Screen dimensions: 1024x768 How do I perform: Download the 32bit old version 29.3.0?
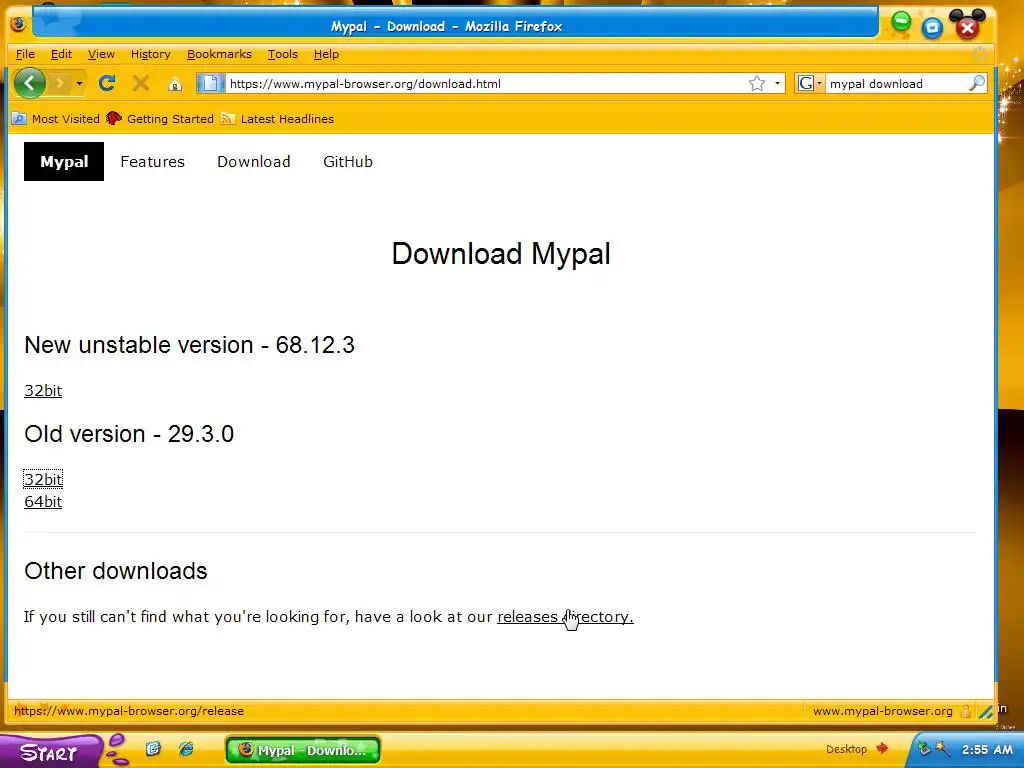click(x=43, y=479)
